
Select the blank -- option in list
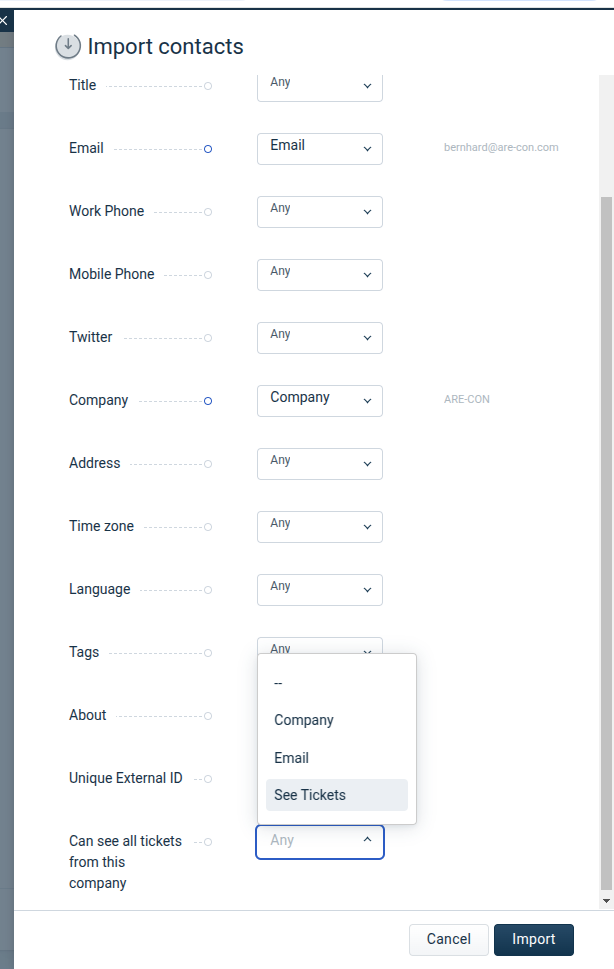coord(337,683)
